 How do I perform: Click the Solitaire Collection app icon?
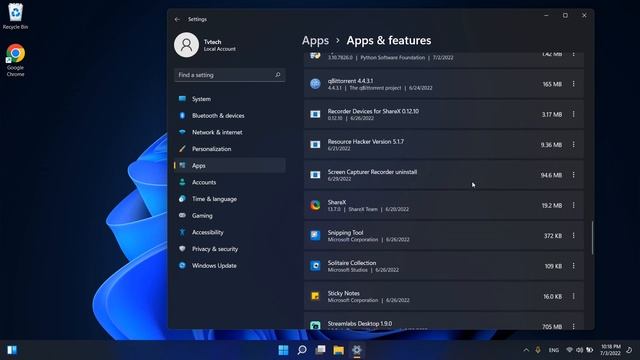(315, 266)
